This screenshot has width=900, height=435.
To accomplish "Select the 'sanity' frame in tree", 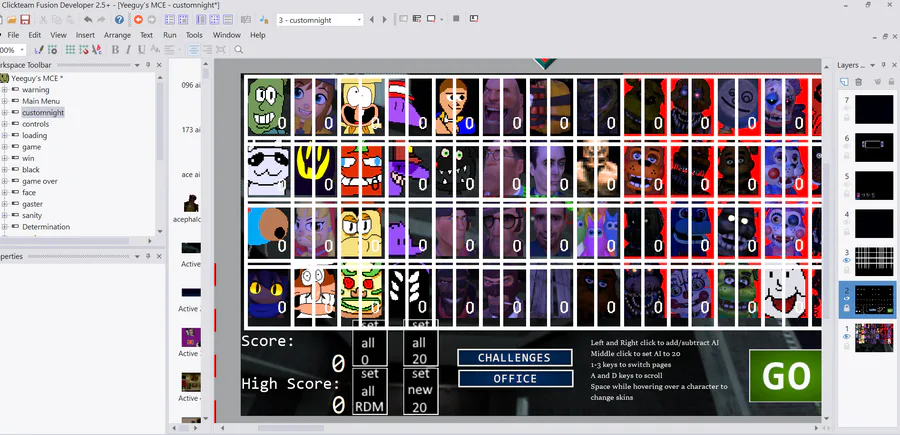I will pyautogui.click(x=32, y=216).
